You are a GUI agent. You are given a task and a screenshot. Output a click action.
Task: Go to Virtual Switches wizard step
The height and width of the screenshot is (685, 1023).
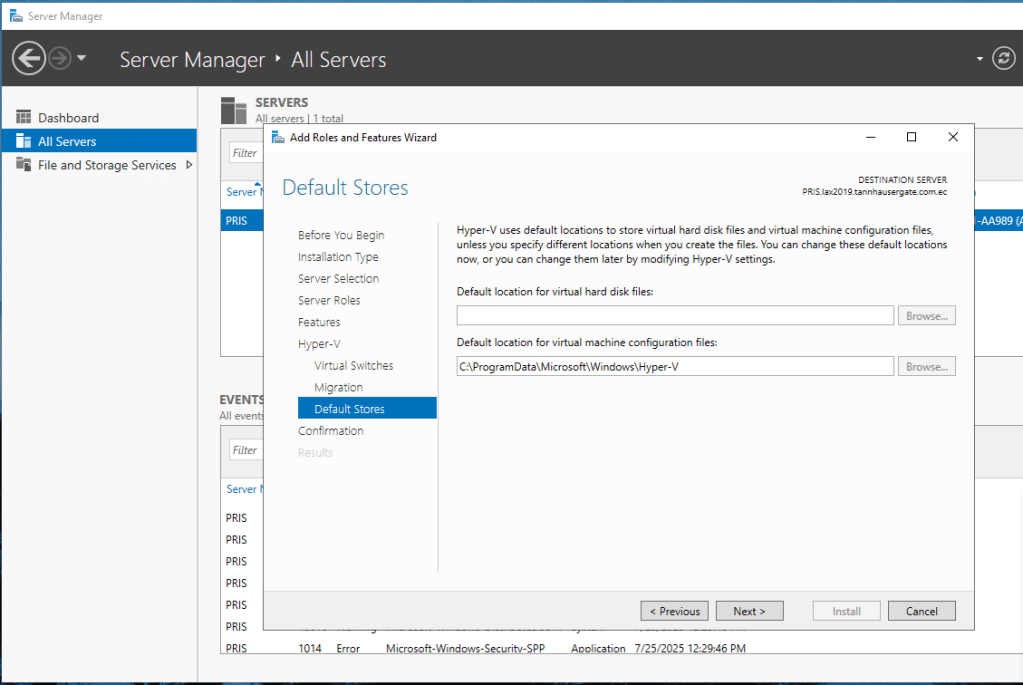pos(353,366)
